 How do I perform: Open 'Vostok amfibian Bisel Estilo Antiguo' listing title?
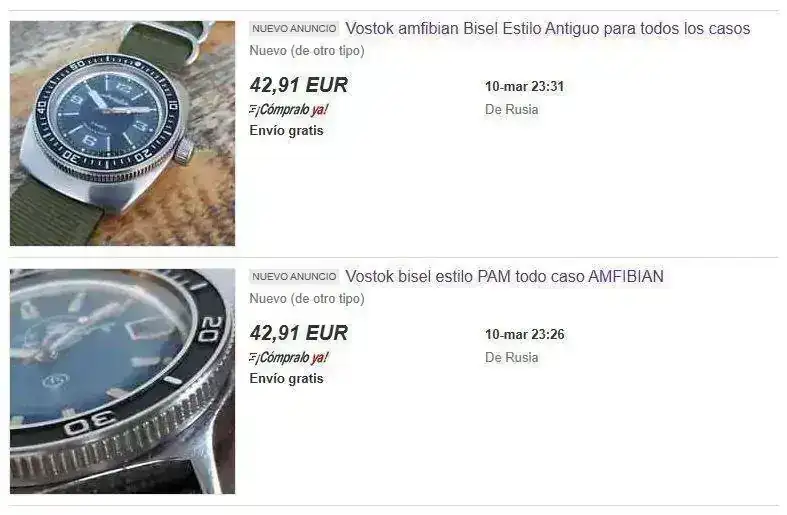[548, 29]
